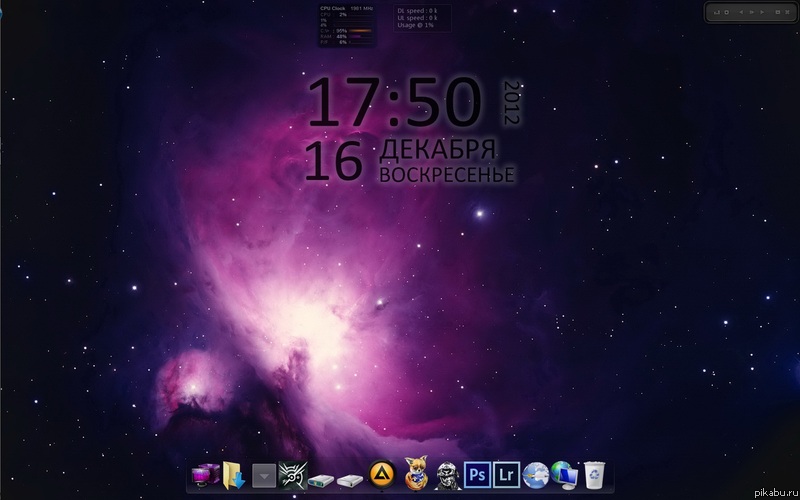Open network globe and monitor icon
This screenshot has height=500, width=800.
(565, 475)
